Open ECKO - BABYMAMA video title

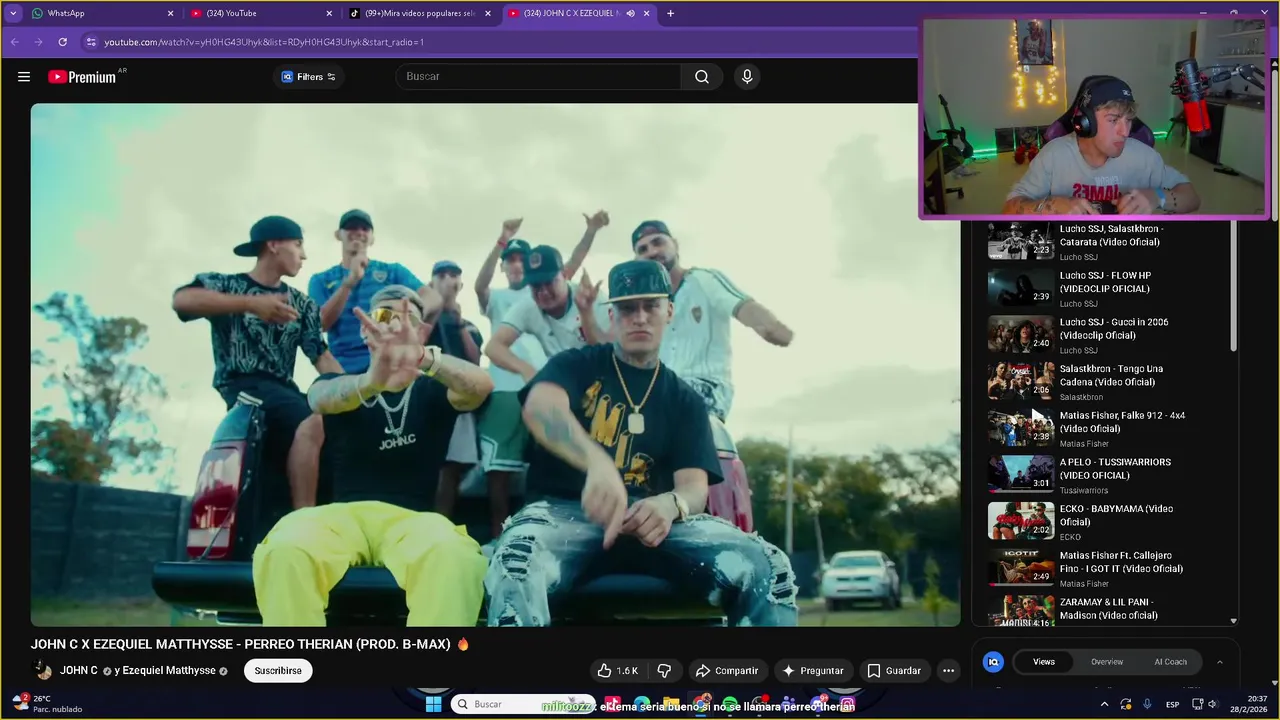1116,515
